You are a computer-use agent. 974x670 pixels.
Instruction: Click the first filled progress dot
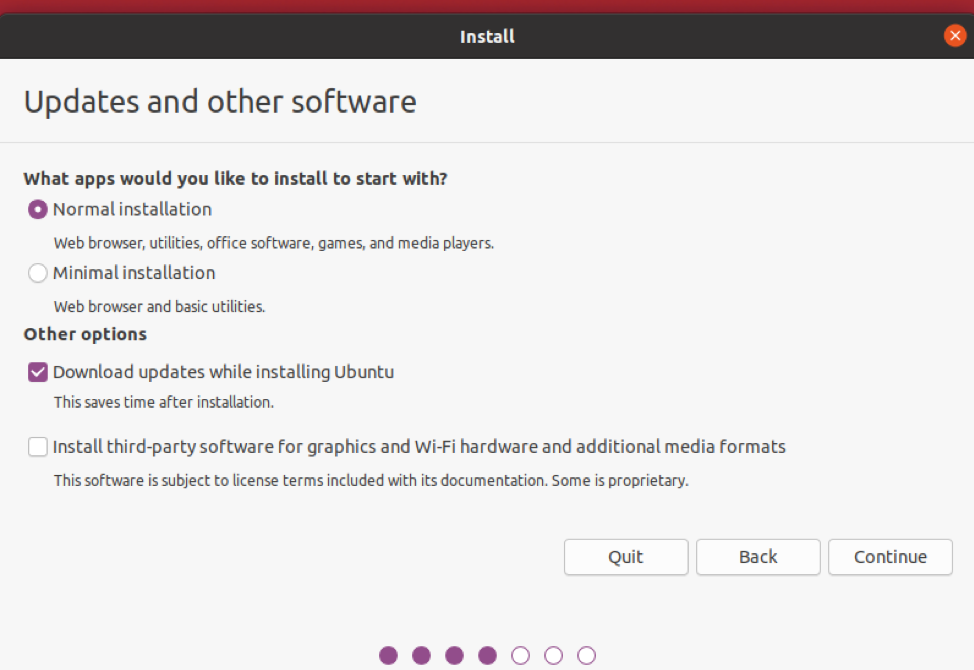(389, 656)
